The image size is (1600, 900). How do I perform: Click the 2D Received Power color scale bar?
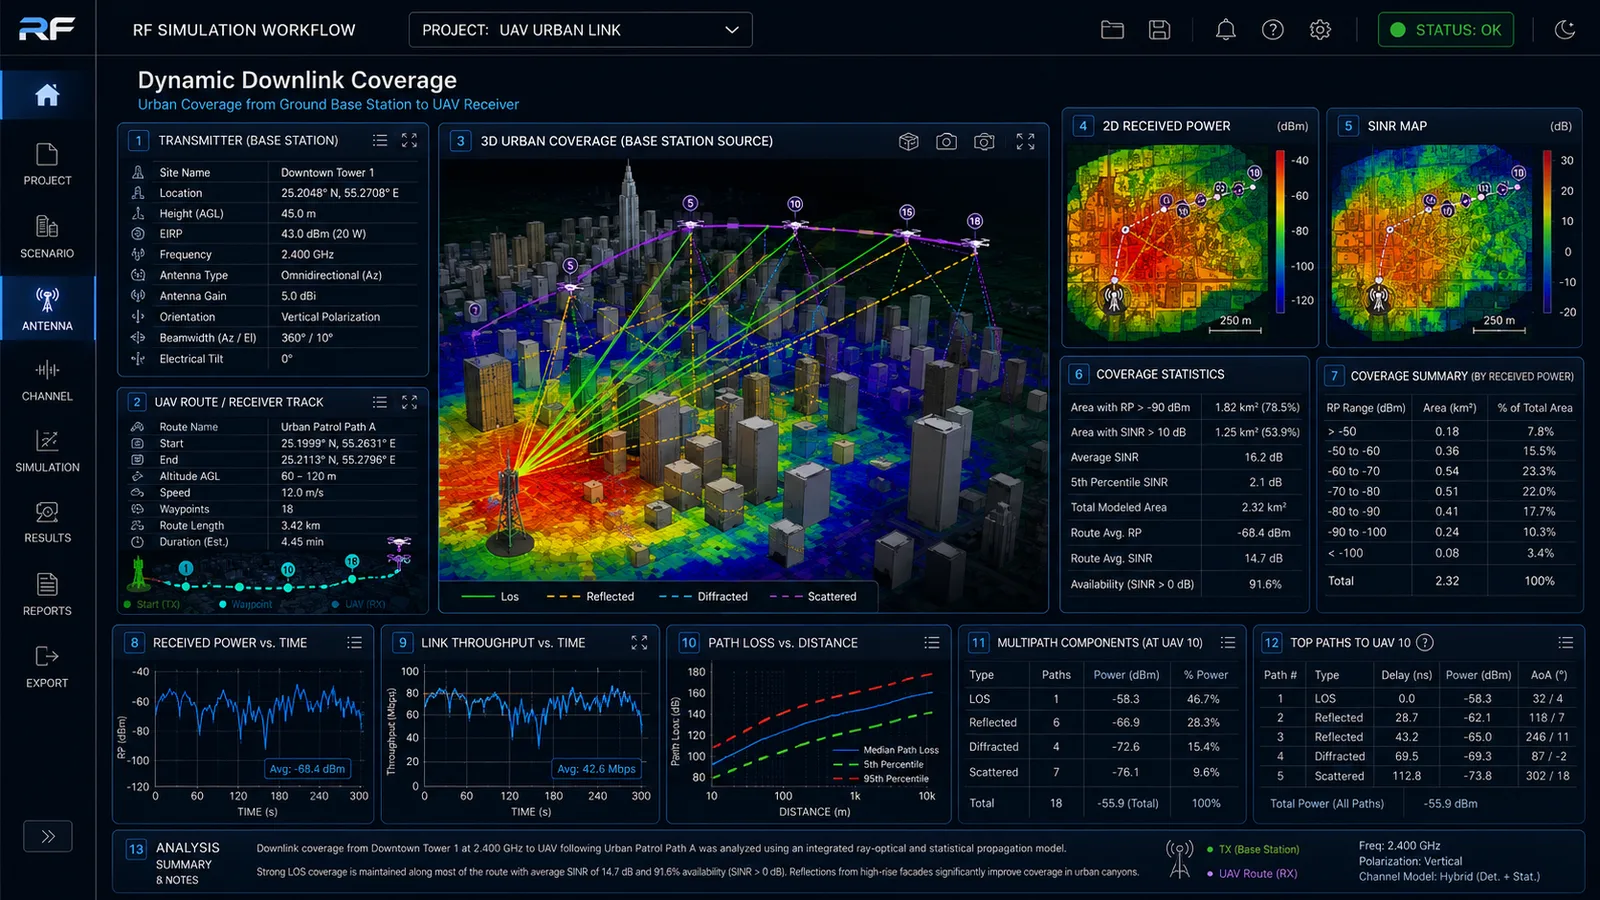tap(1280, 231)
